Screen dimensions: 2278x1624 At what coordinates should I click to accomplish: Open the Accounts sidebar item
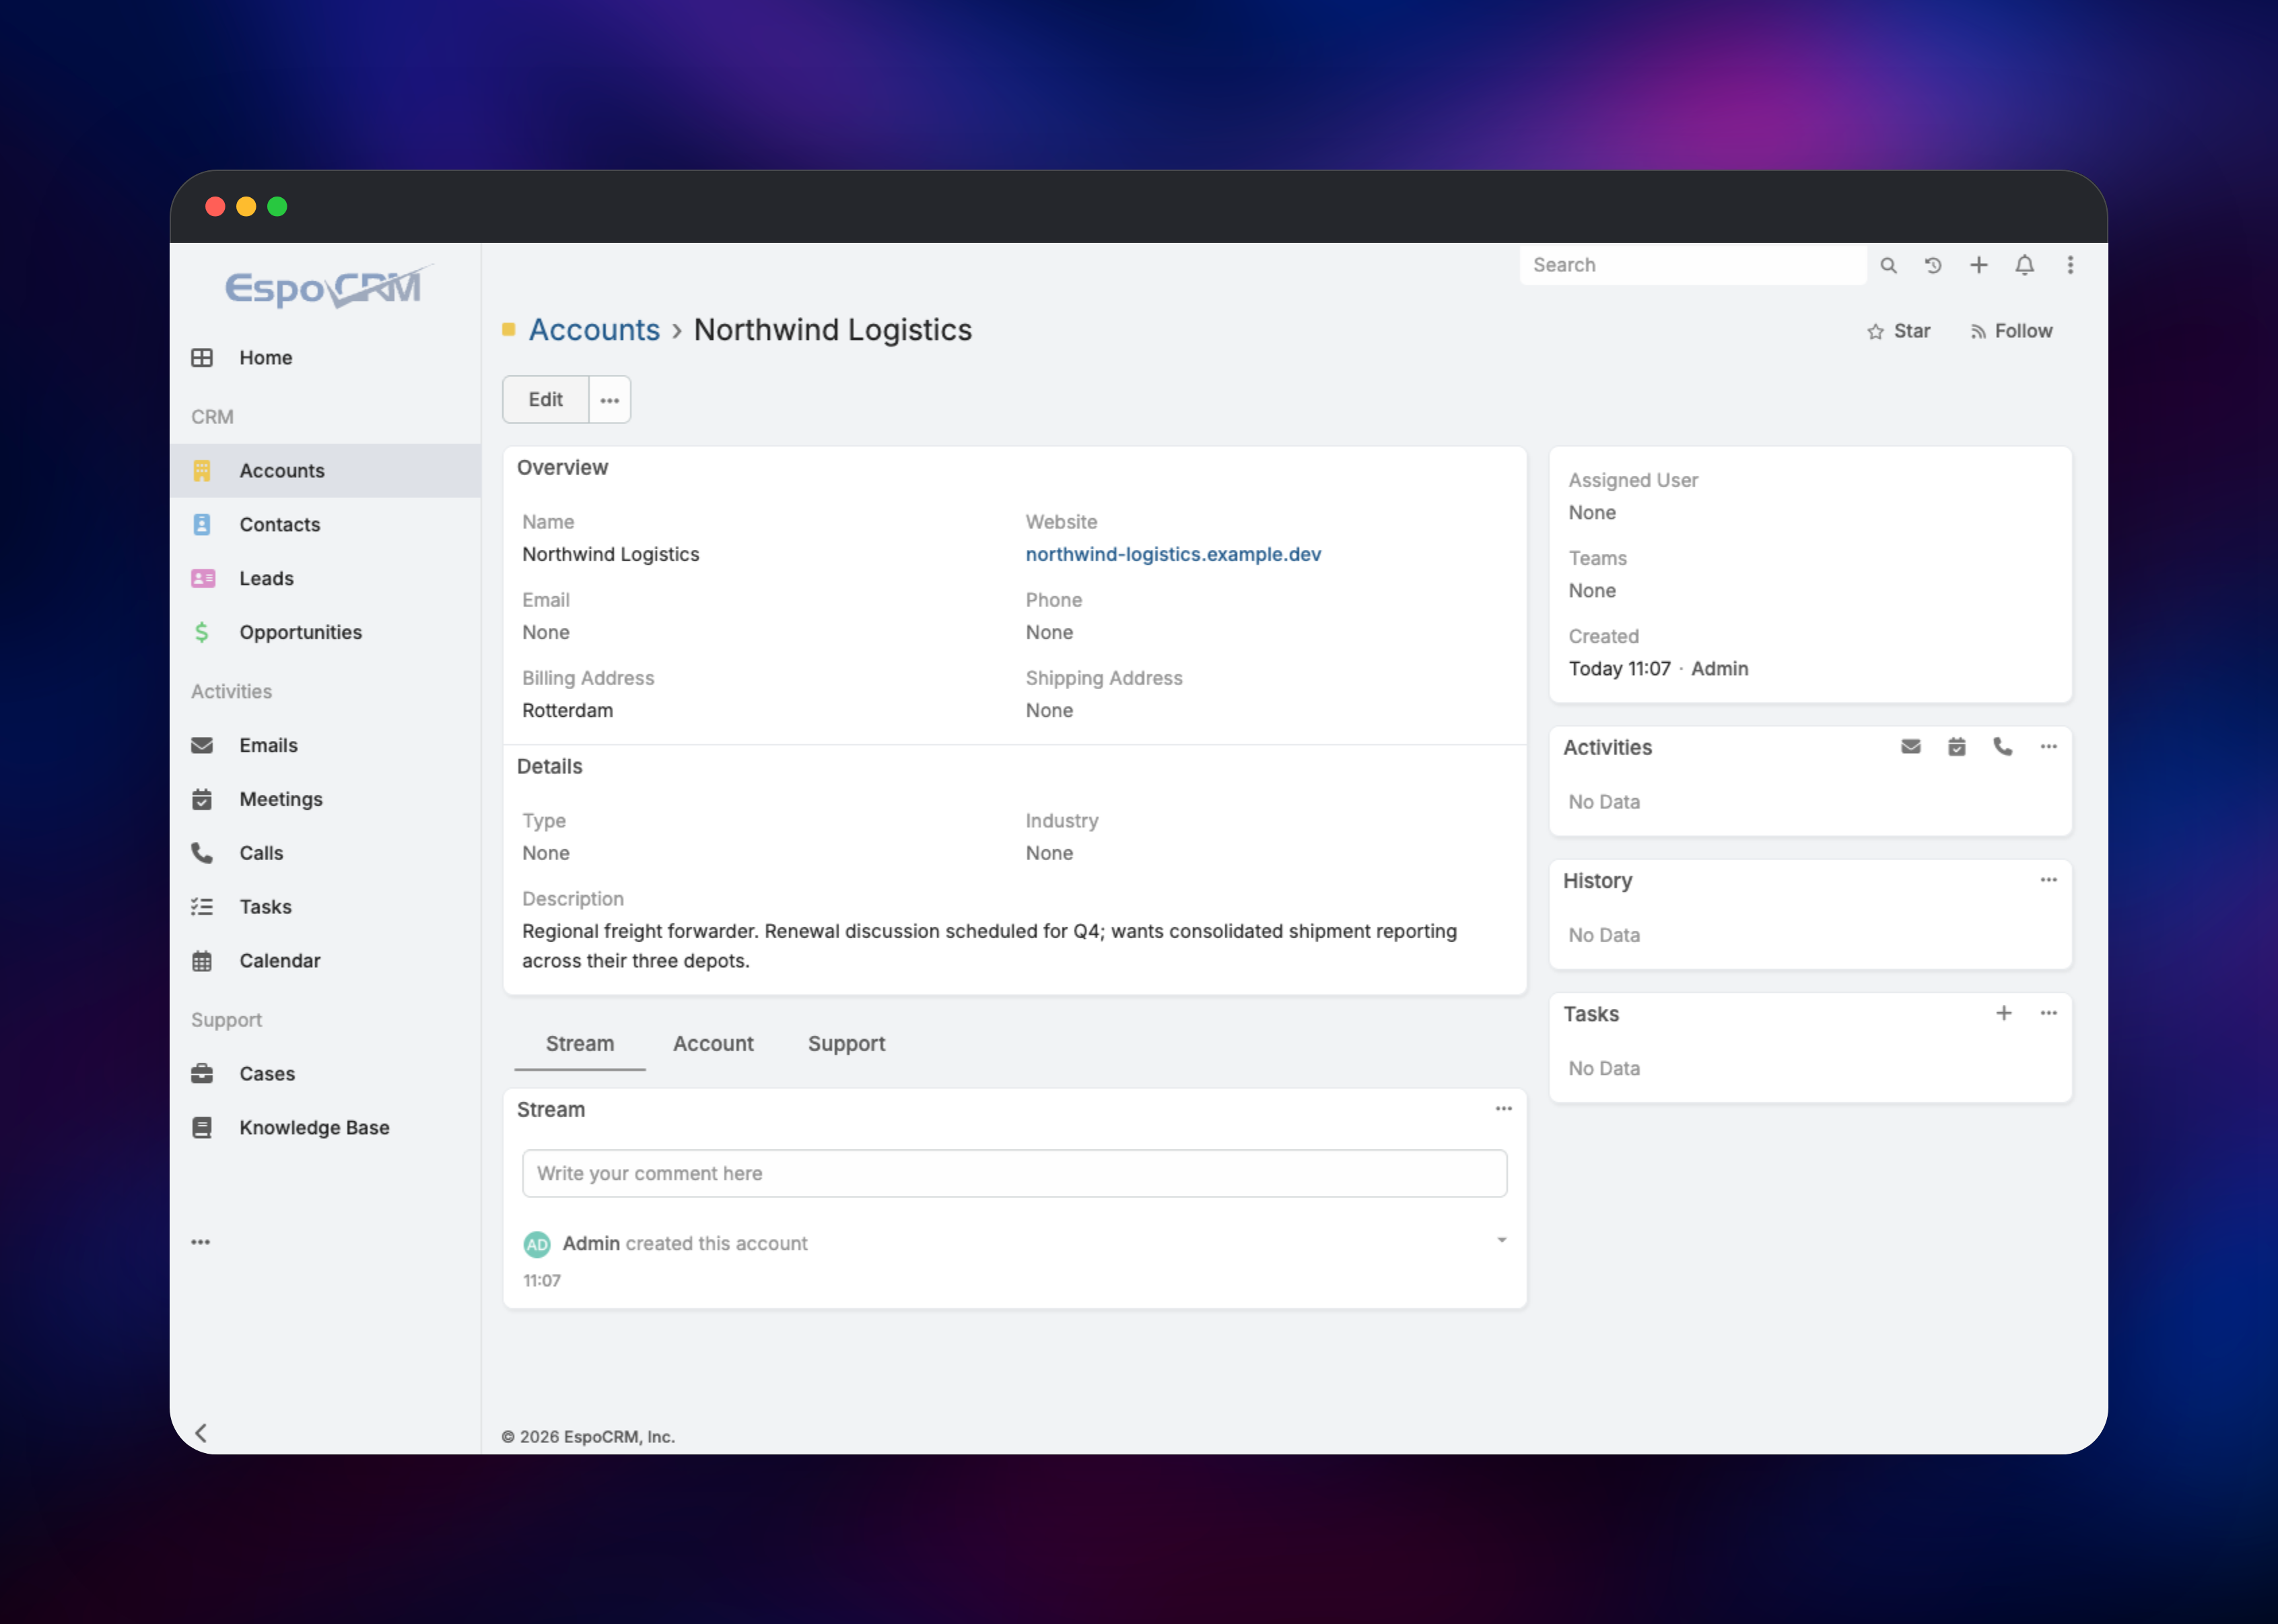tap(325, 471)
